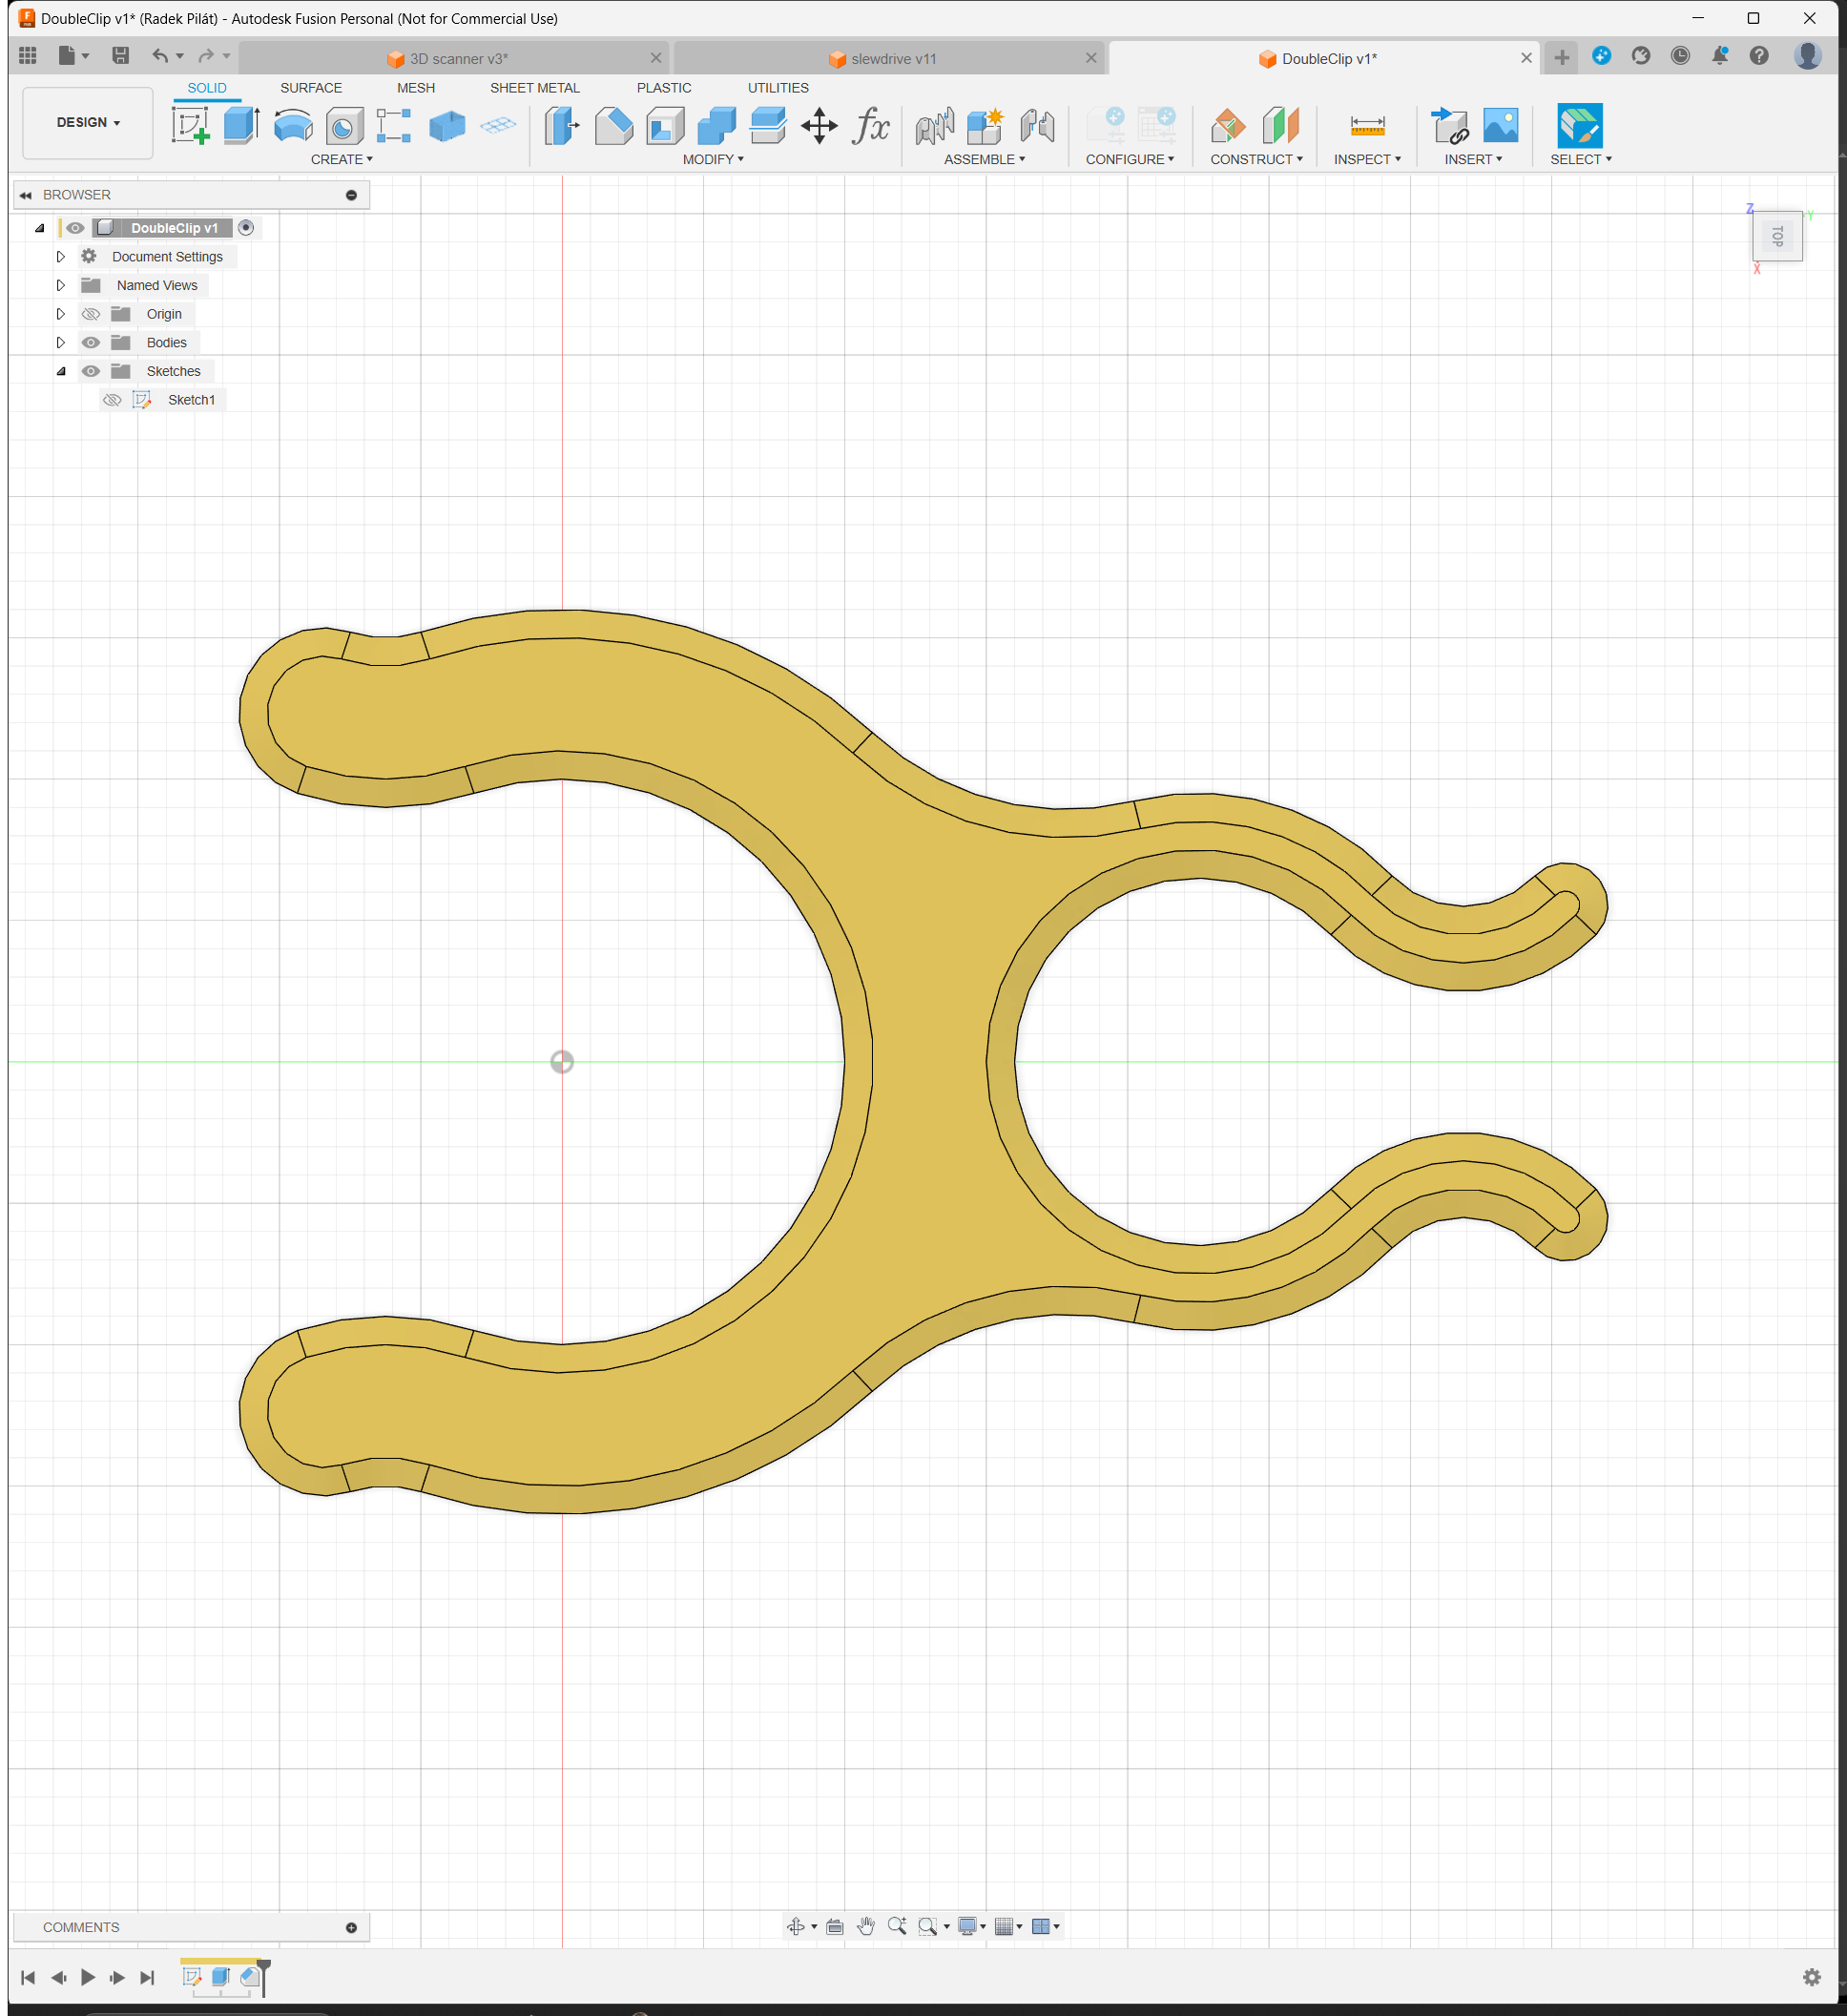The height and width of the screenshot is (2016, 1847).
Task: Select the Hole tool icon
Action: [344, 127]
